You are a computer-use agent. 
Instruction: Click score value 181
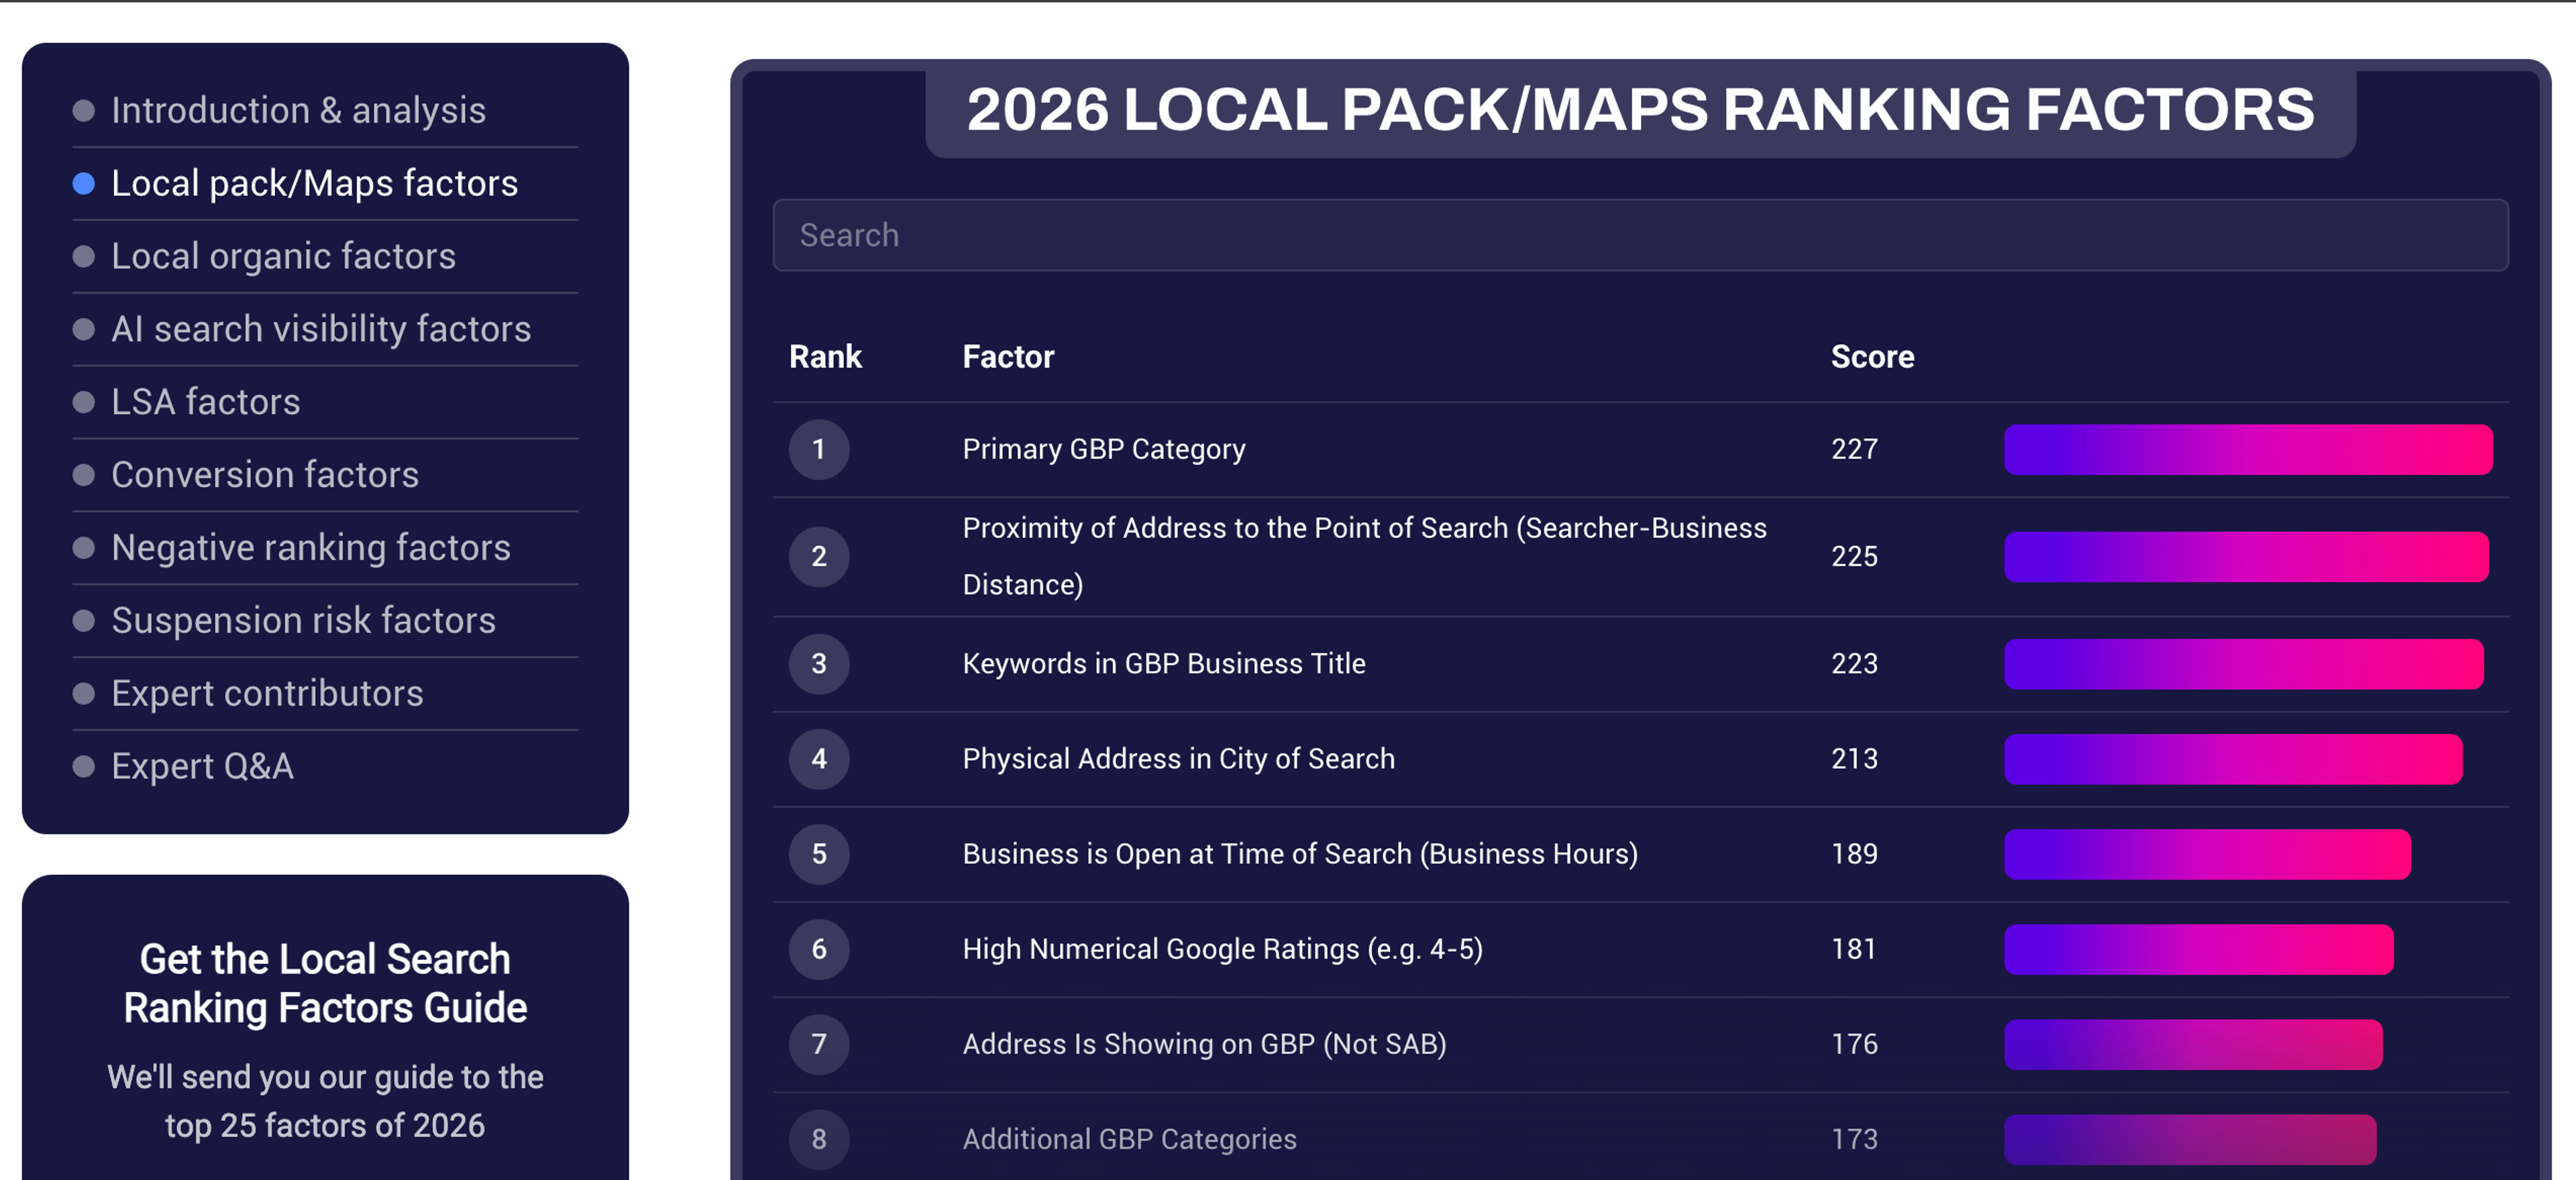tap(1854, 949)
